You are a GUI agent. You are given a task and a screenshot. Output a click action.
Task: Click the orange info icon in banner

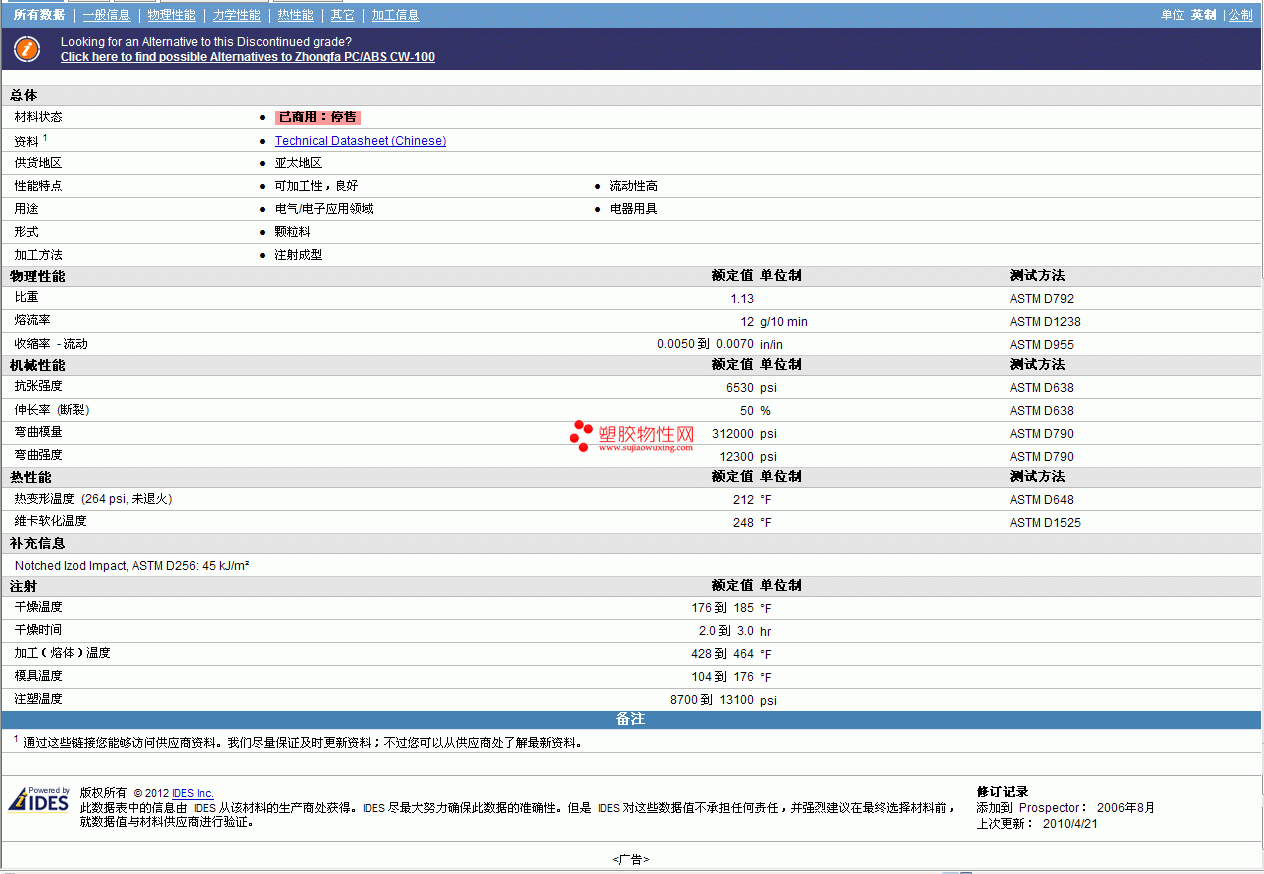pos(28,48)
